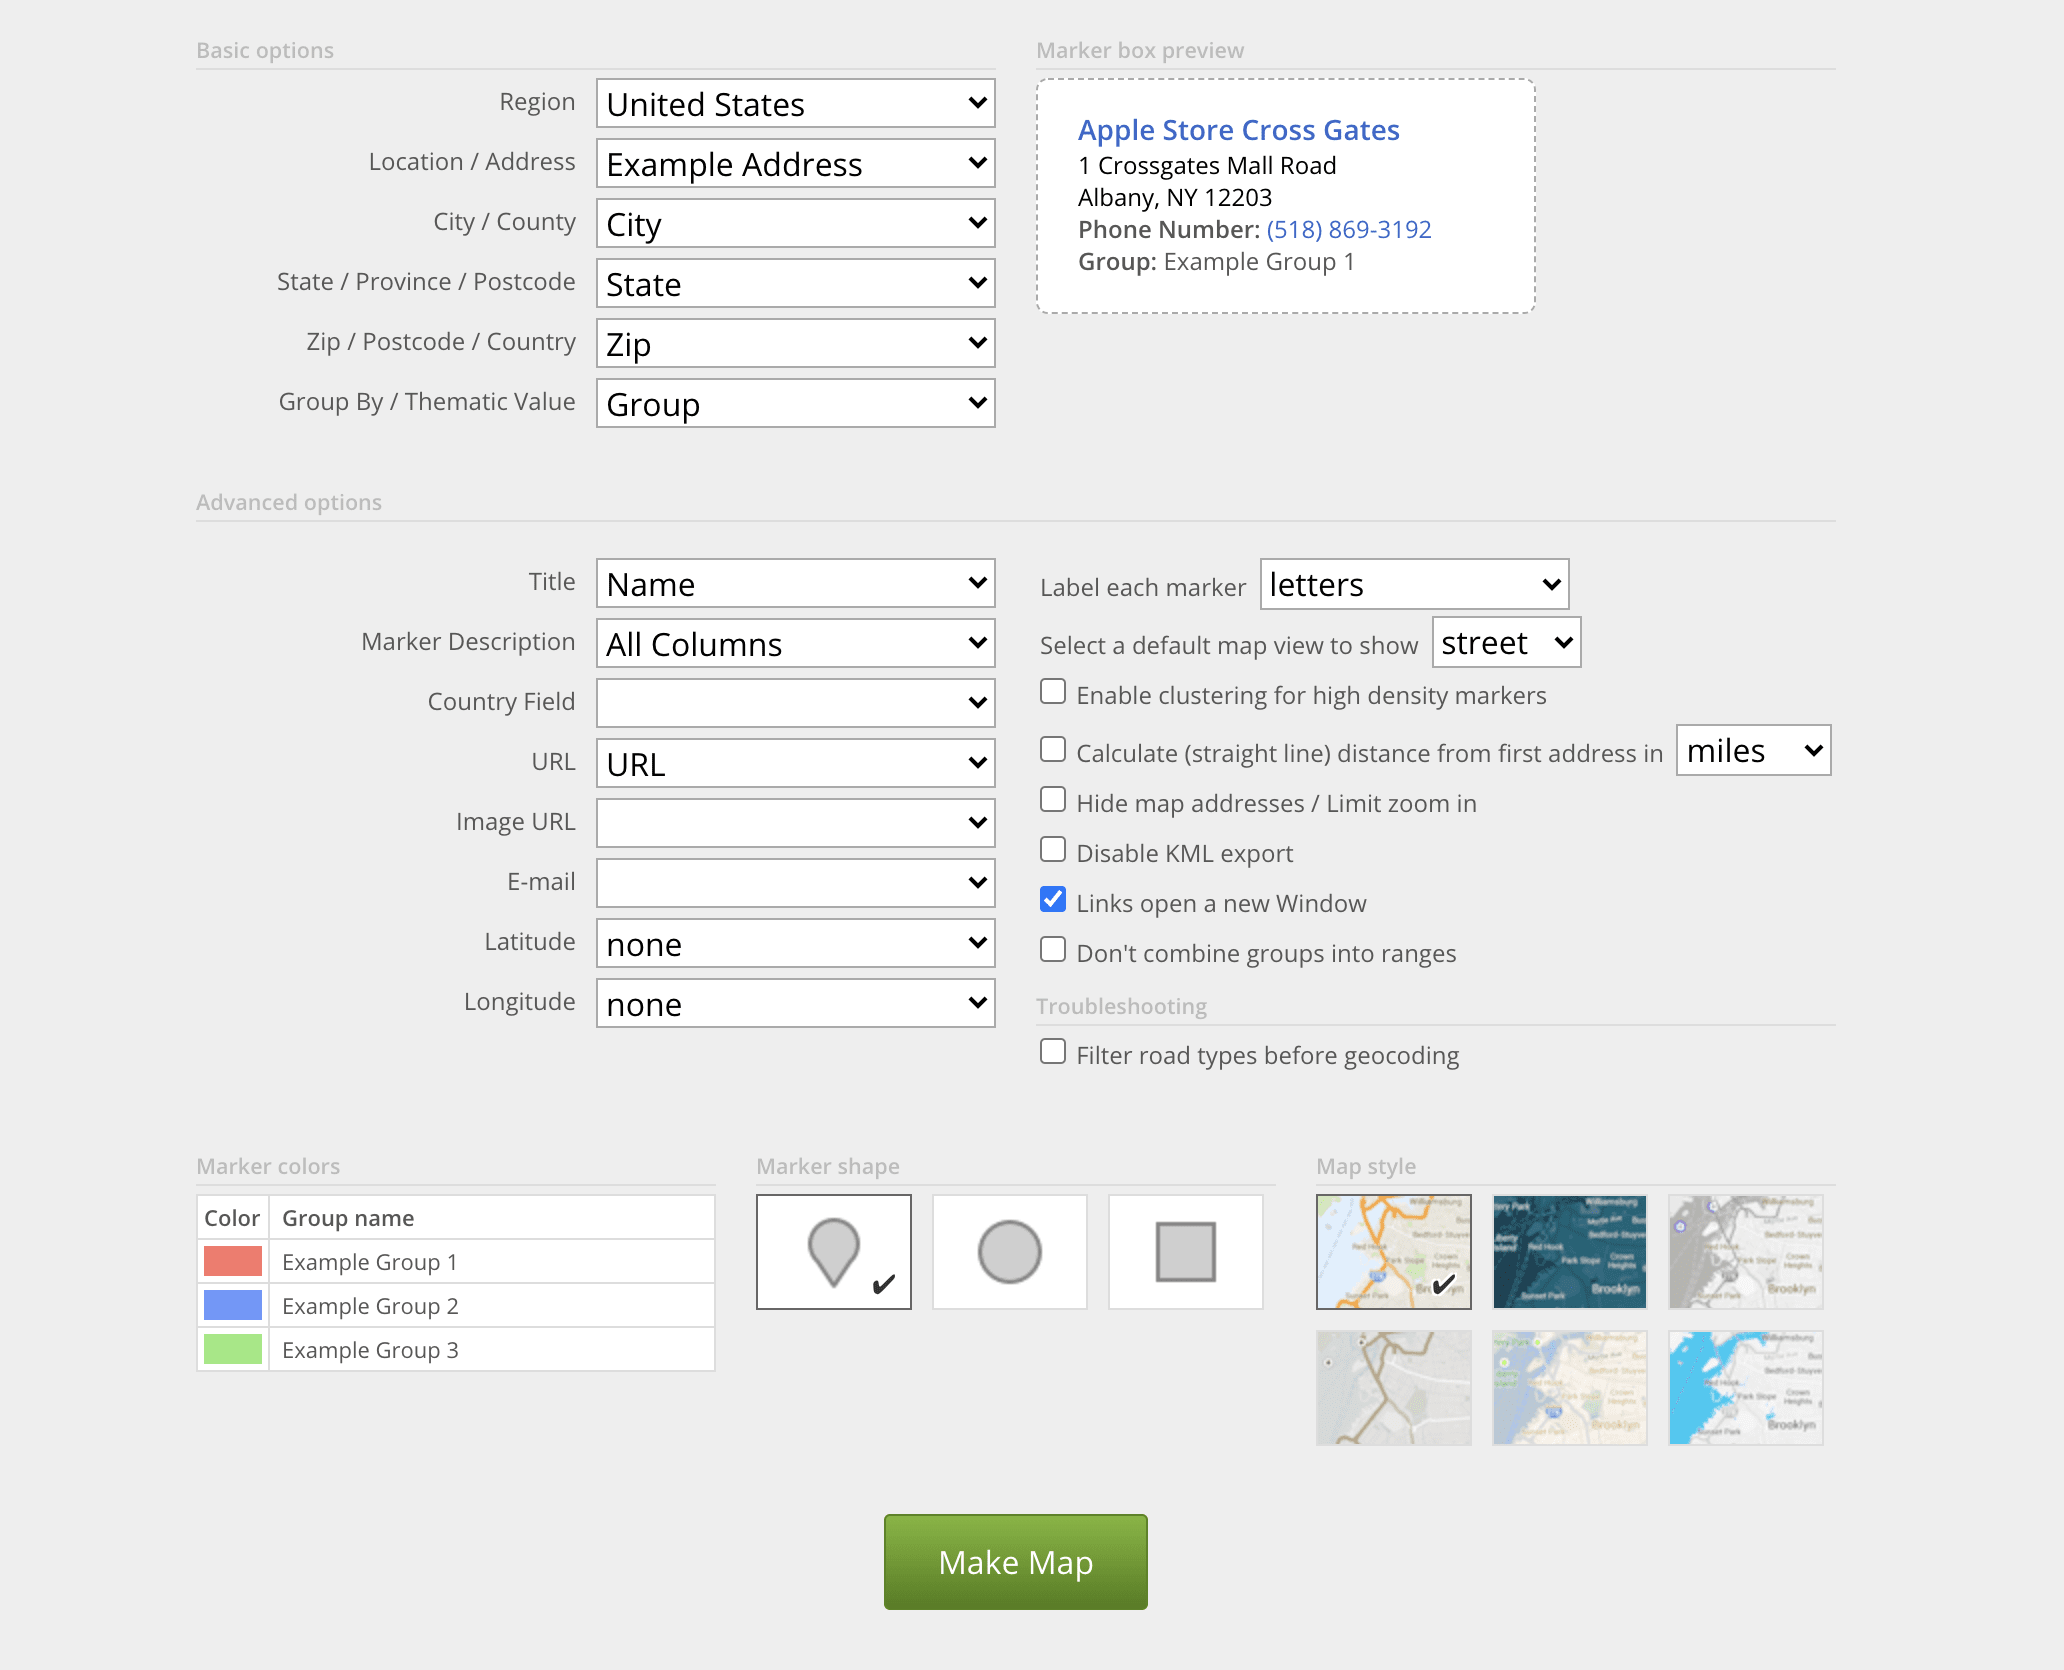
Task: Enable Filter road types before geocoding
Action: coord(1053,1051)
